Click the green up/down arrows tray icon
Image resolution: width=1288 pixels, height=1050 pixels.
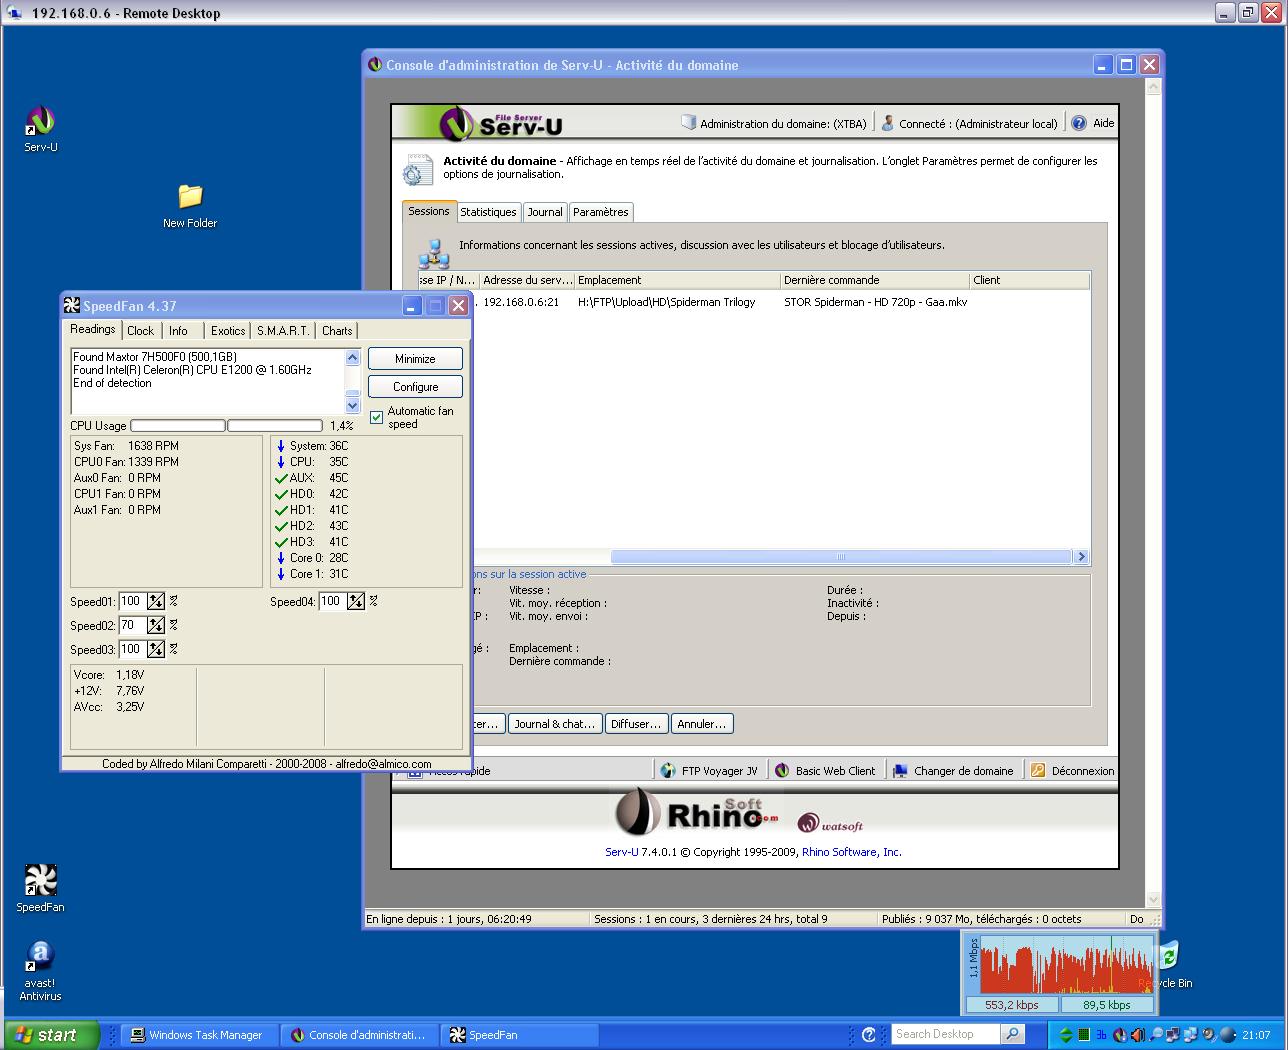click(x=1066, y=1035)
